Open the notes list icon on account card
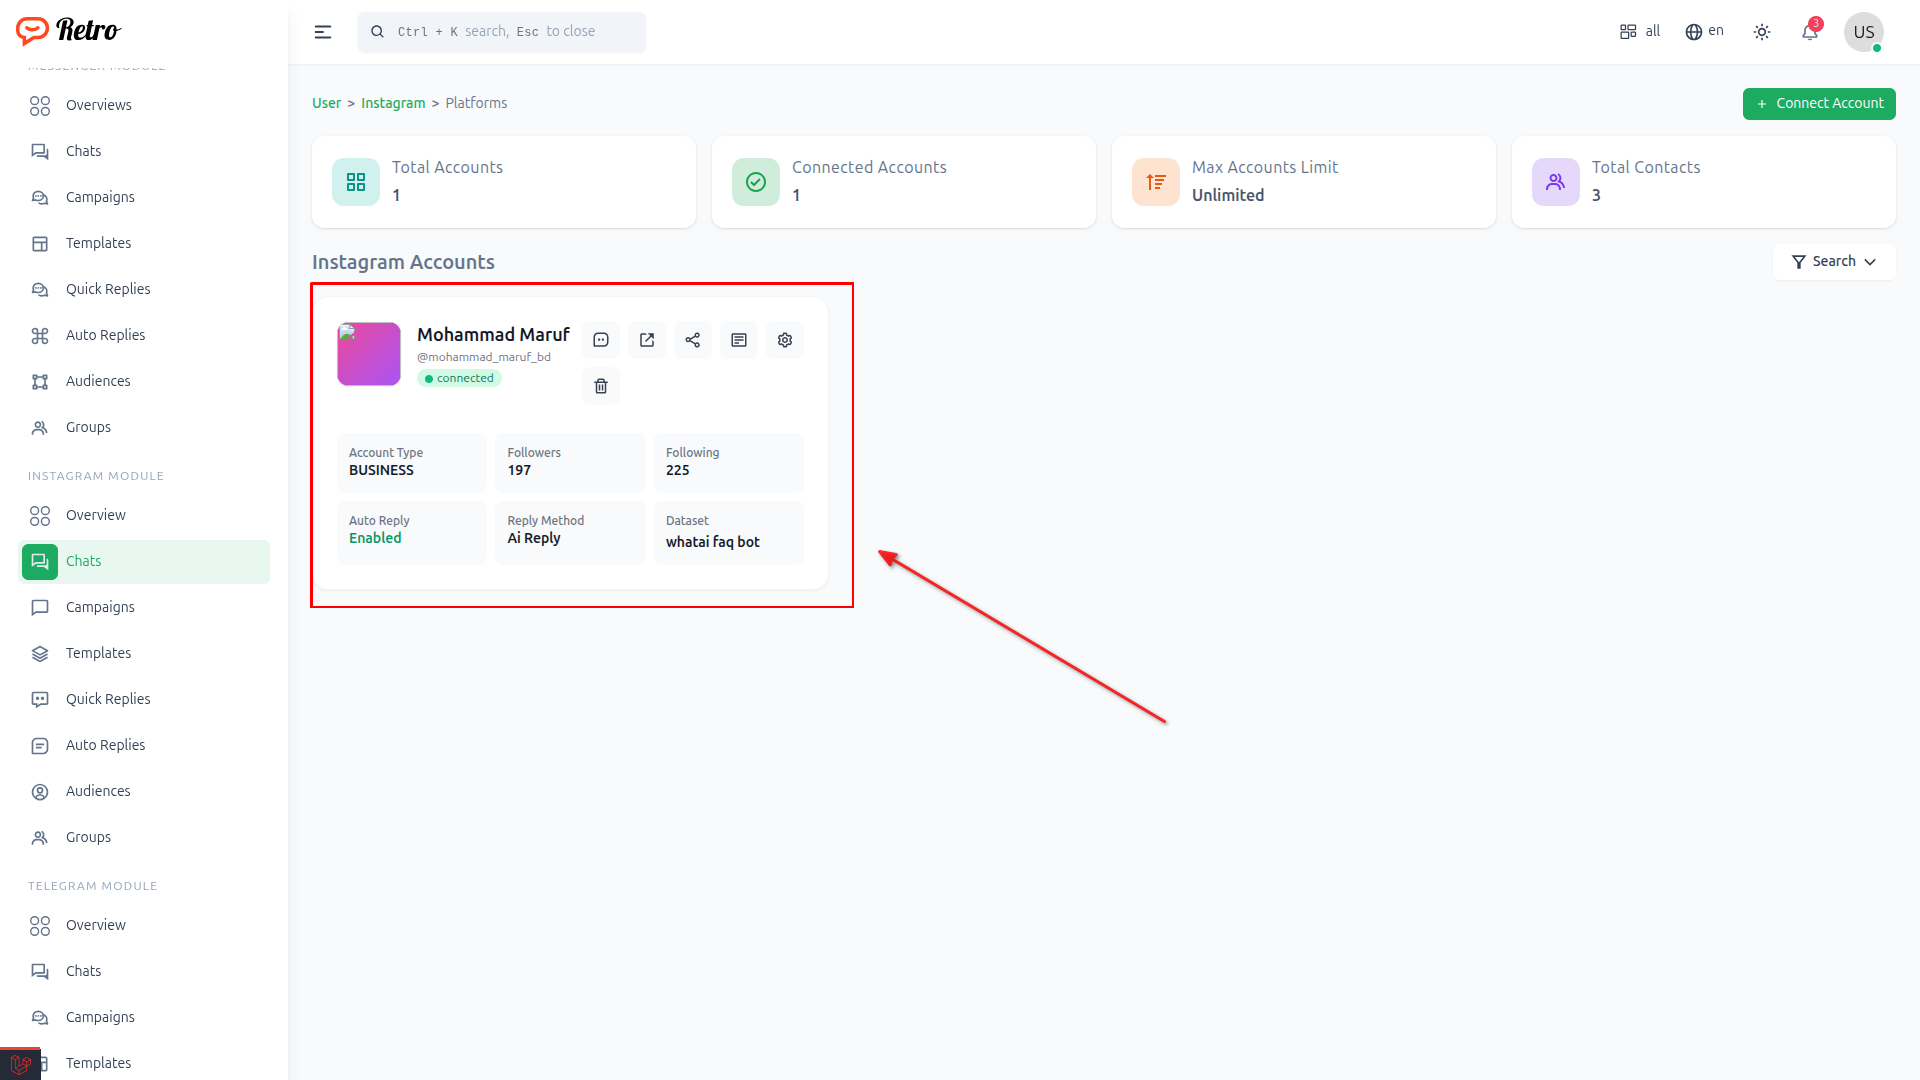The width and height of the screenshot is (1920, 1080). 739,340
